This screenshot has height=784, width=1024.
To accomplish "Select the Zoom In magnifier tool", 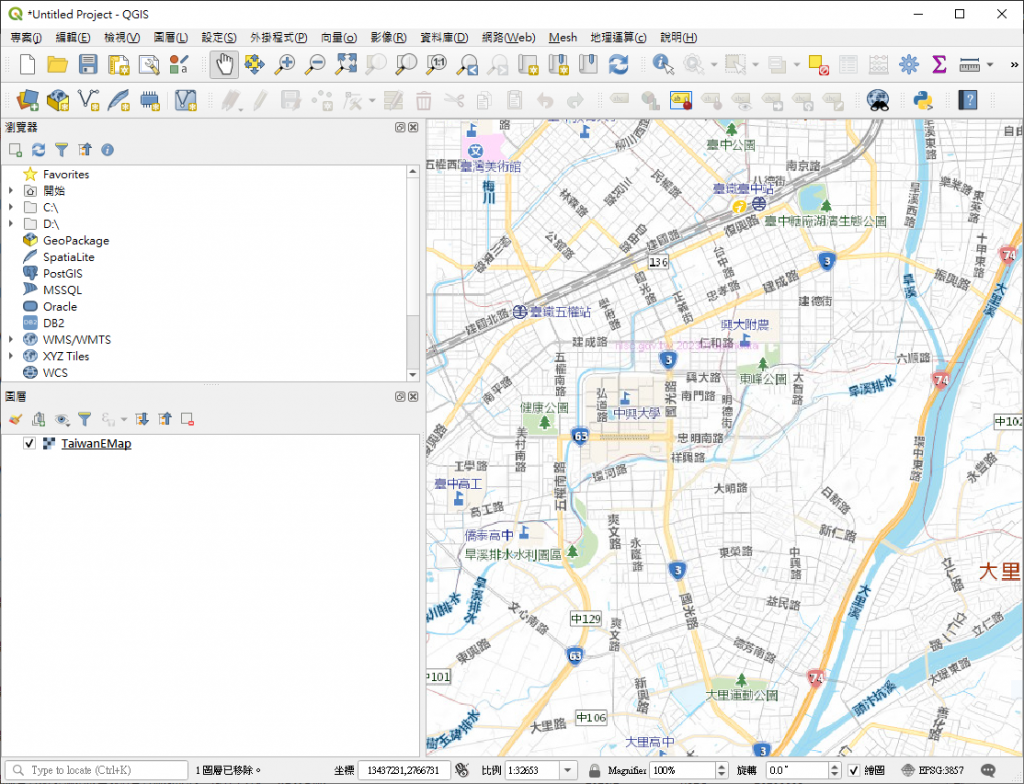I will [x=285, y=64].
